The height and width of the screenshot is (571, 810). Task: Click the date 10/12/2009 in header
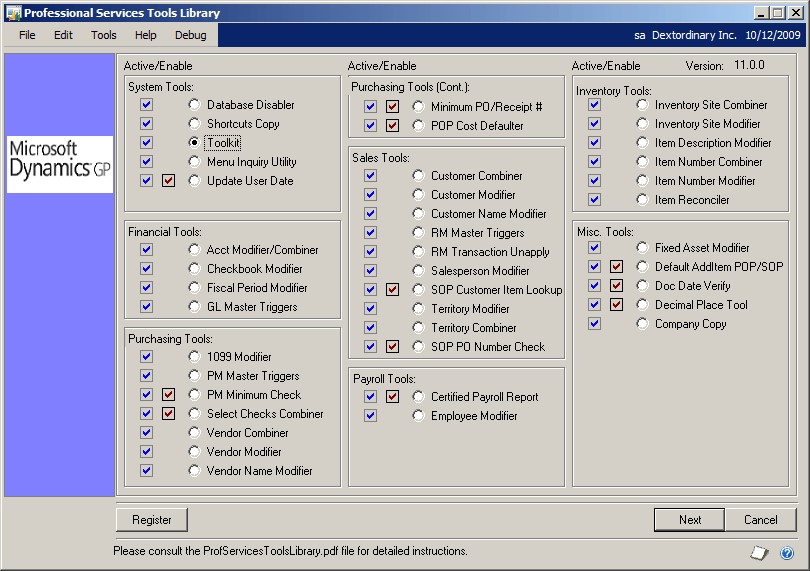(772, 35)
